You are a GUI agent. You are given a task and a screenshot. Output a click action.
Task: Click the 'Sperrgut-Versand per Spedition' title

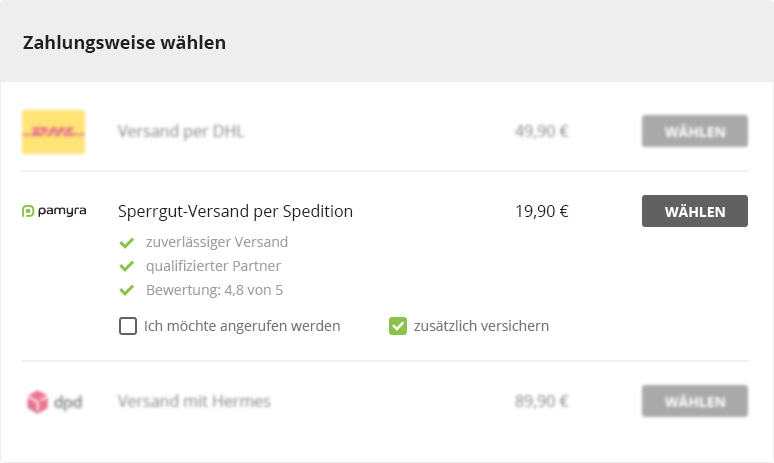point(235,211)
